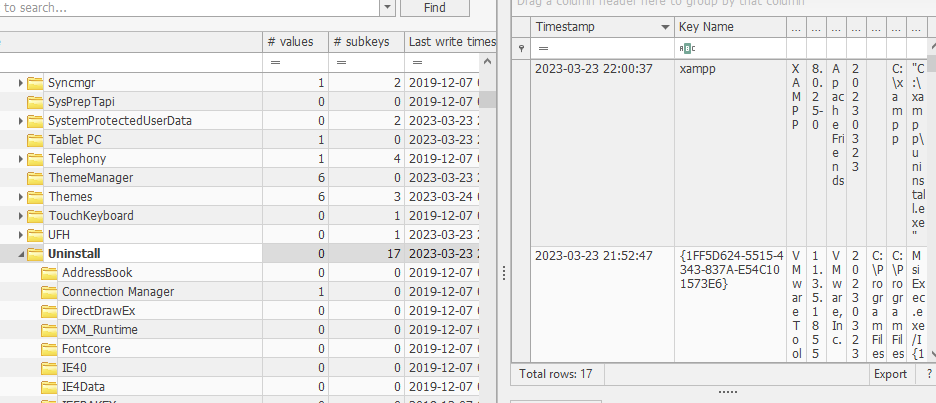Click the ThemeManager key name
936x403 pixels.
pyautogui.click(x=91, y=177)
